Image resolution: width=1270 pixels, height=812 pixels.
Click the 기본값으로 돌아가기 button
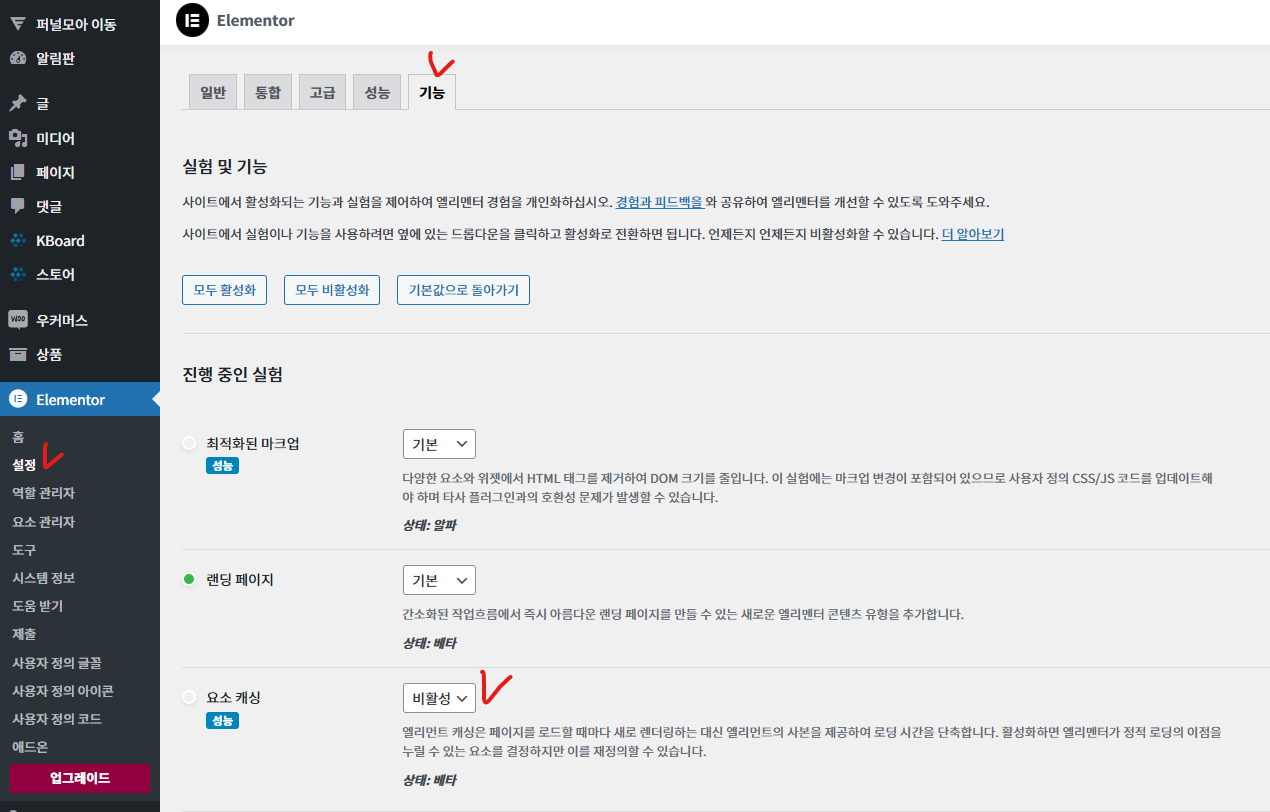coord(463,291)
